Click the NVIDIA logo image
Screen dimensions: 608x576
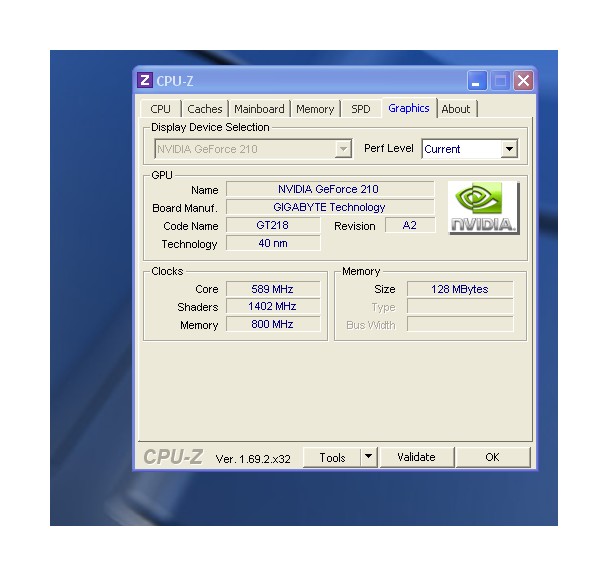click(x=484, y=208)
